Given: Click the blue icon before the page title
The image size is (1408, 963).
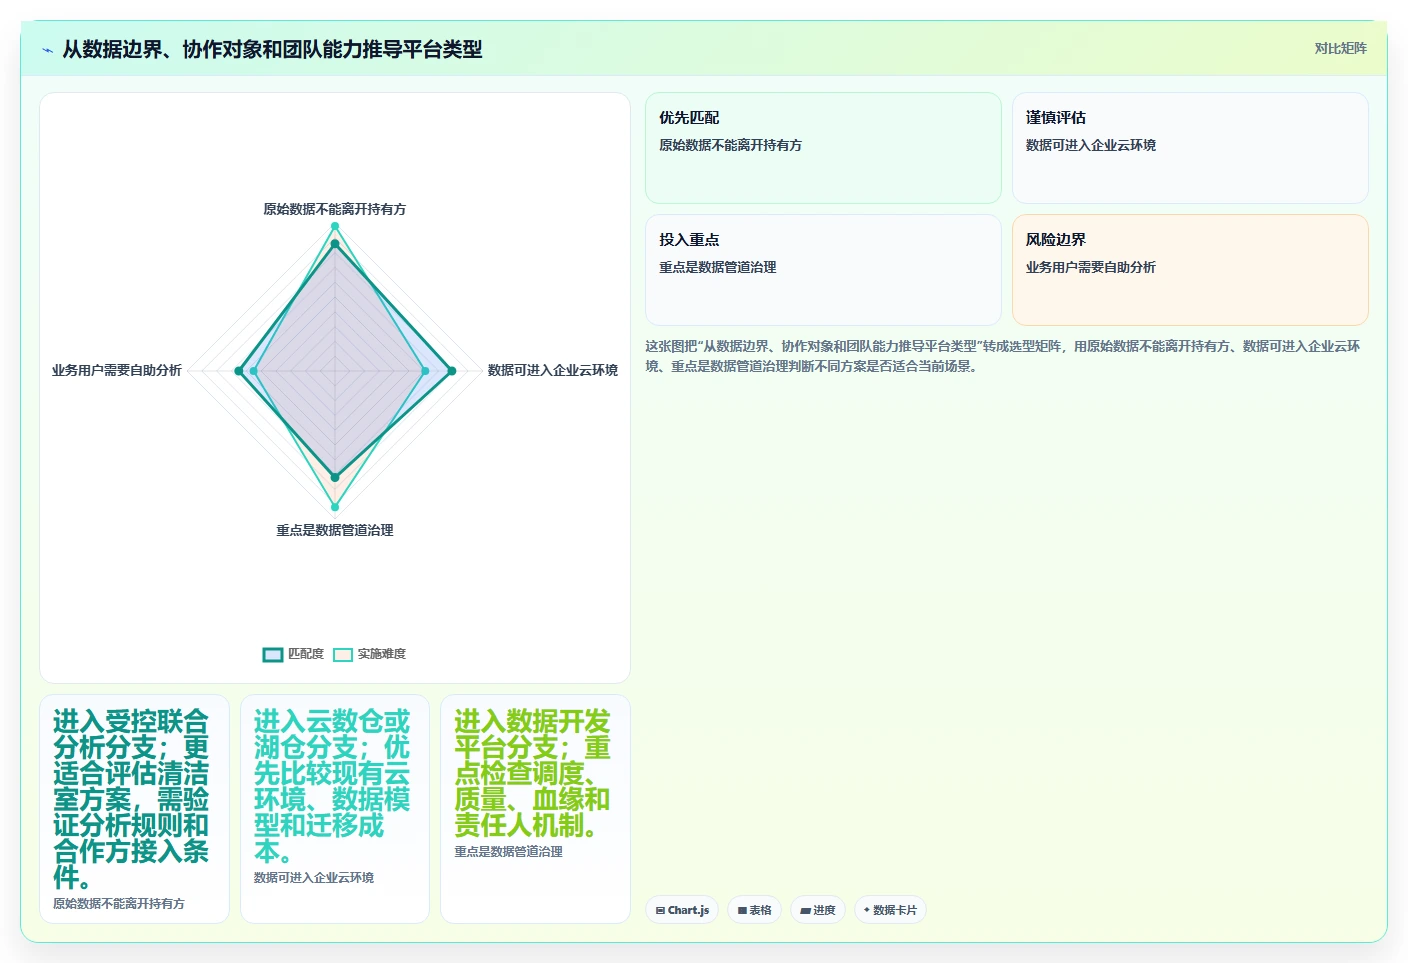Looking at the screenshot, I should [x=47, y=50].
